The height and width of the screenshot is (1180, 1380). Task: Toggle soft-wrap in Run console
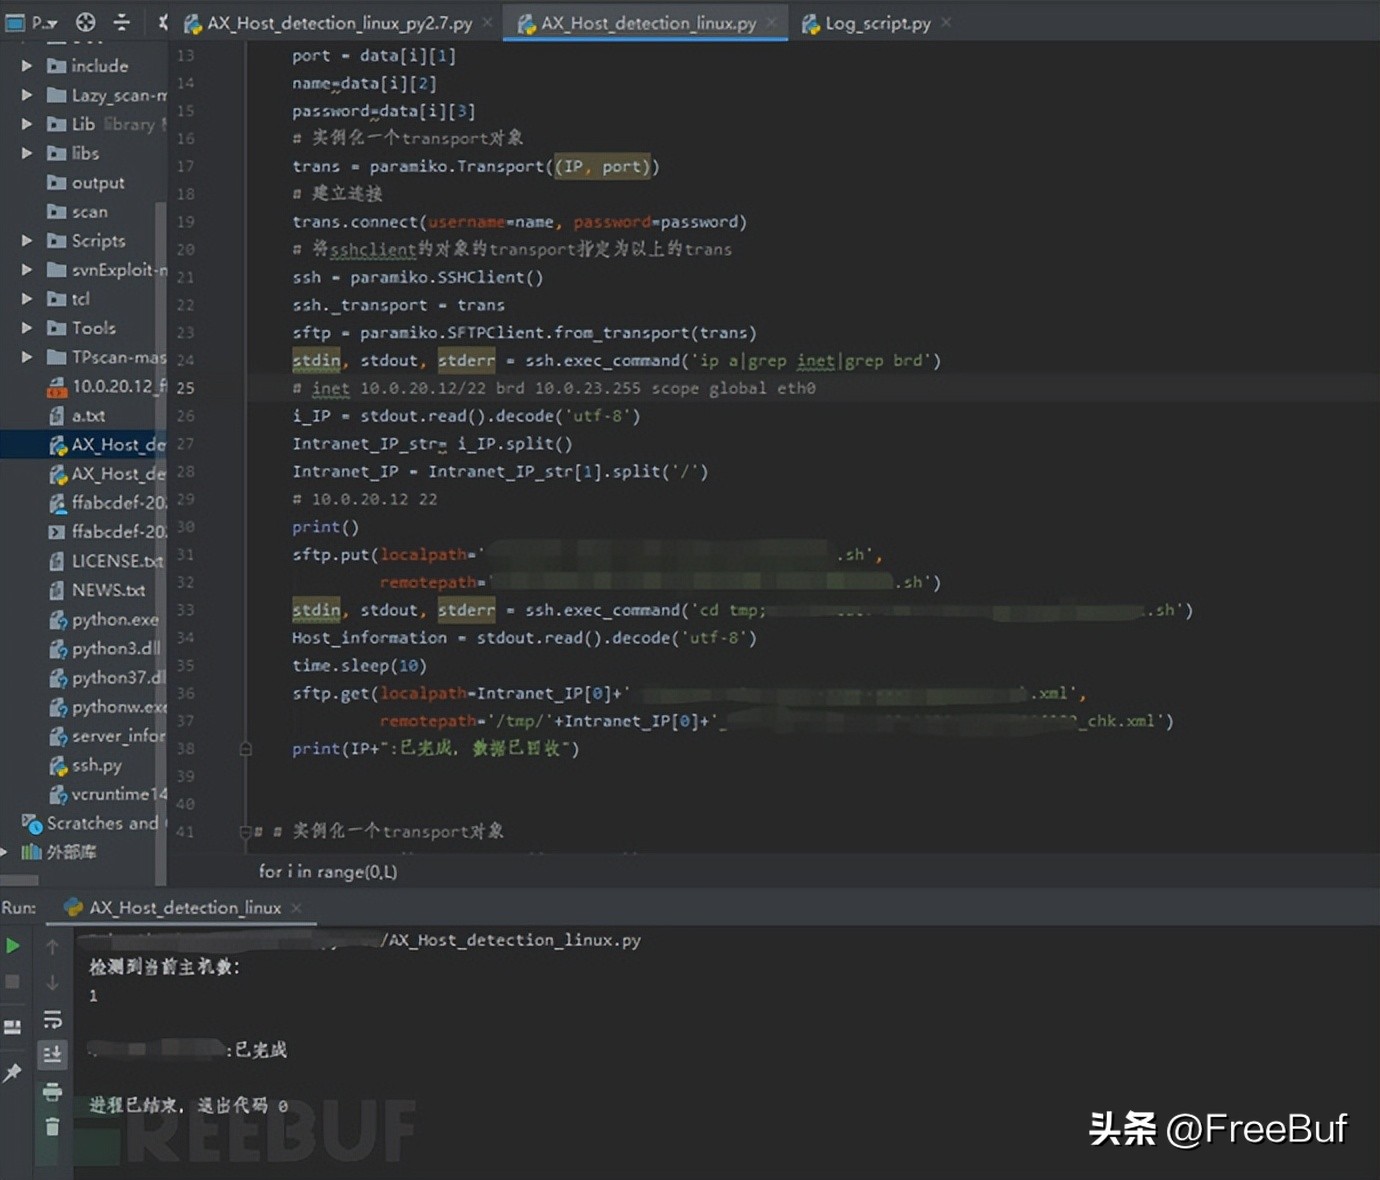tap(52, 1019)
